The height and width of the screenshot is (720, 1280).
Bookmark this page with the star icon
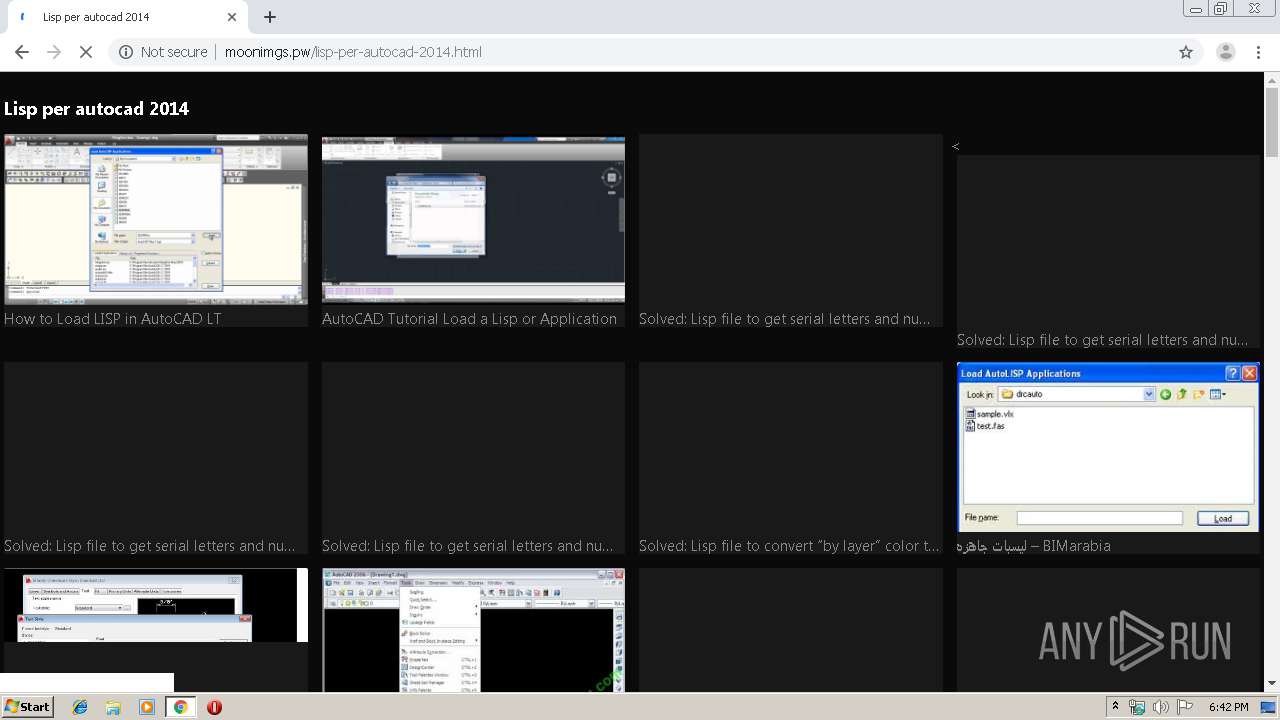tap(1186, 52)
